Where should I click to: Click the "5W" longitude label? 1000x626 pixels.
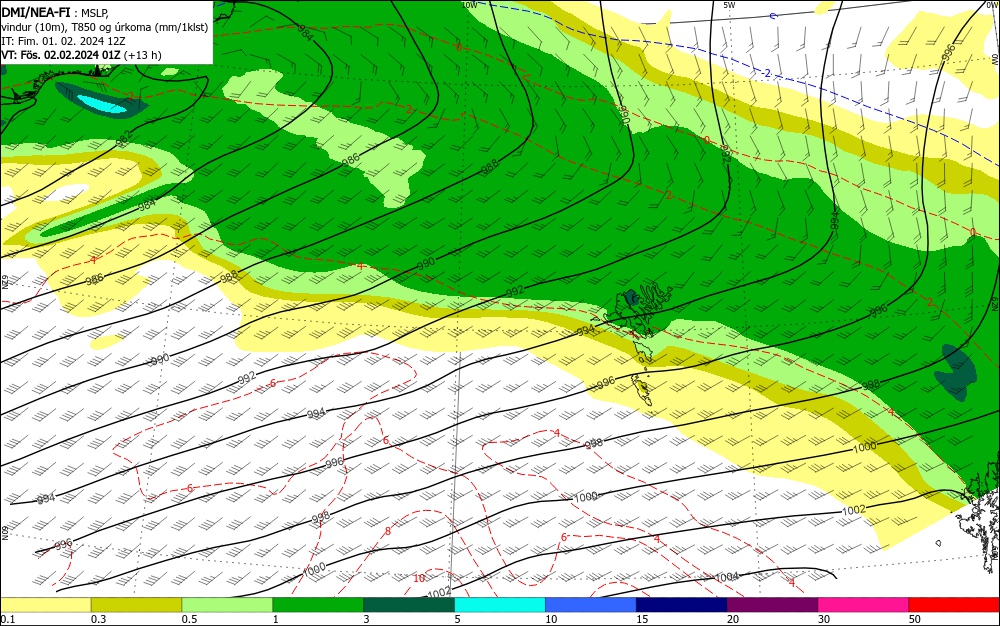click(x=729, y=4)
